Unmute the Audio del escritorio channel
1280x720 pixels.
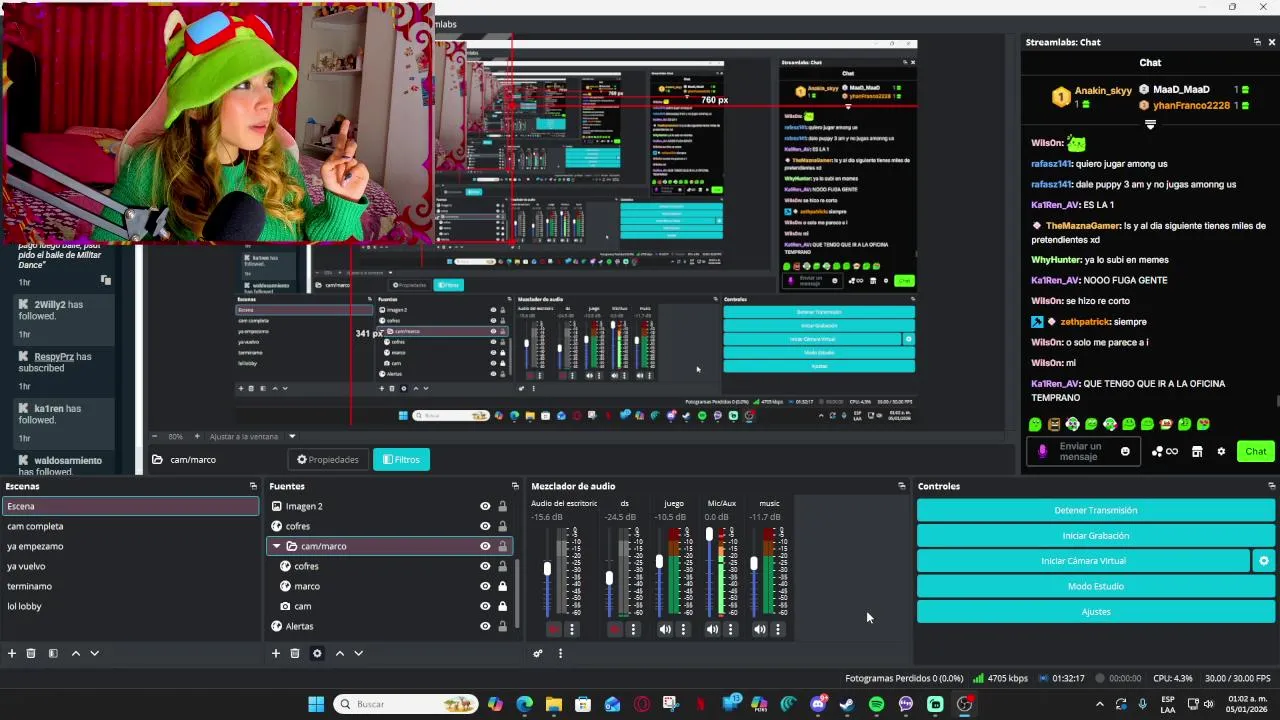click(554, 629)
